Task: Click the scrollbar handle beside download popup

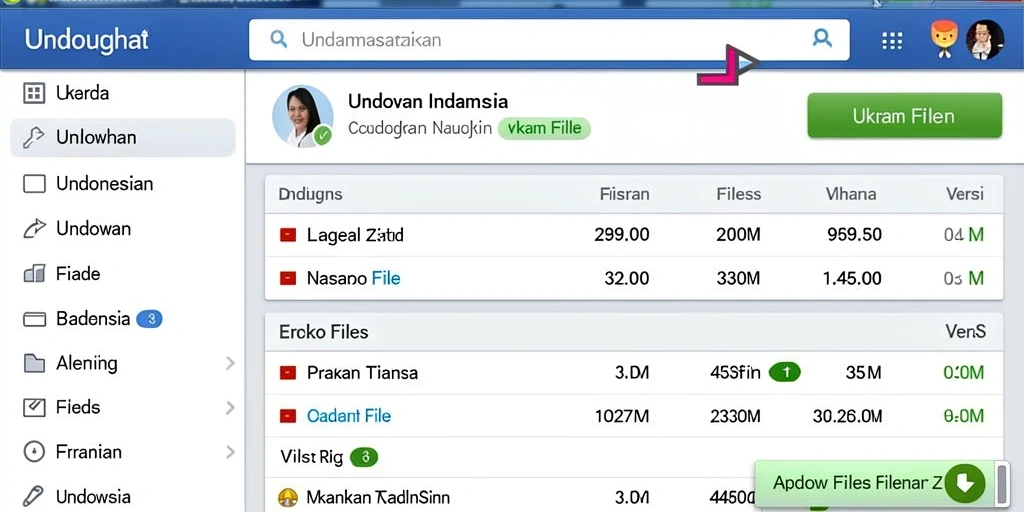Action: click(x=1004, y=486)
